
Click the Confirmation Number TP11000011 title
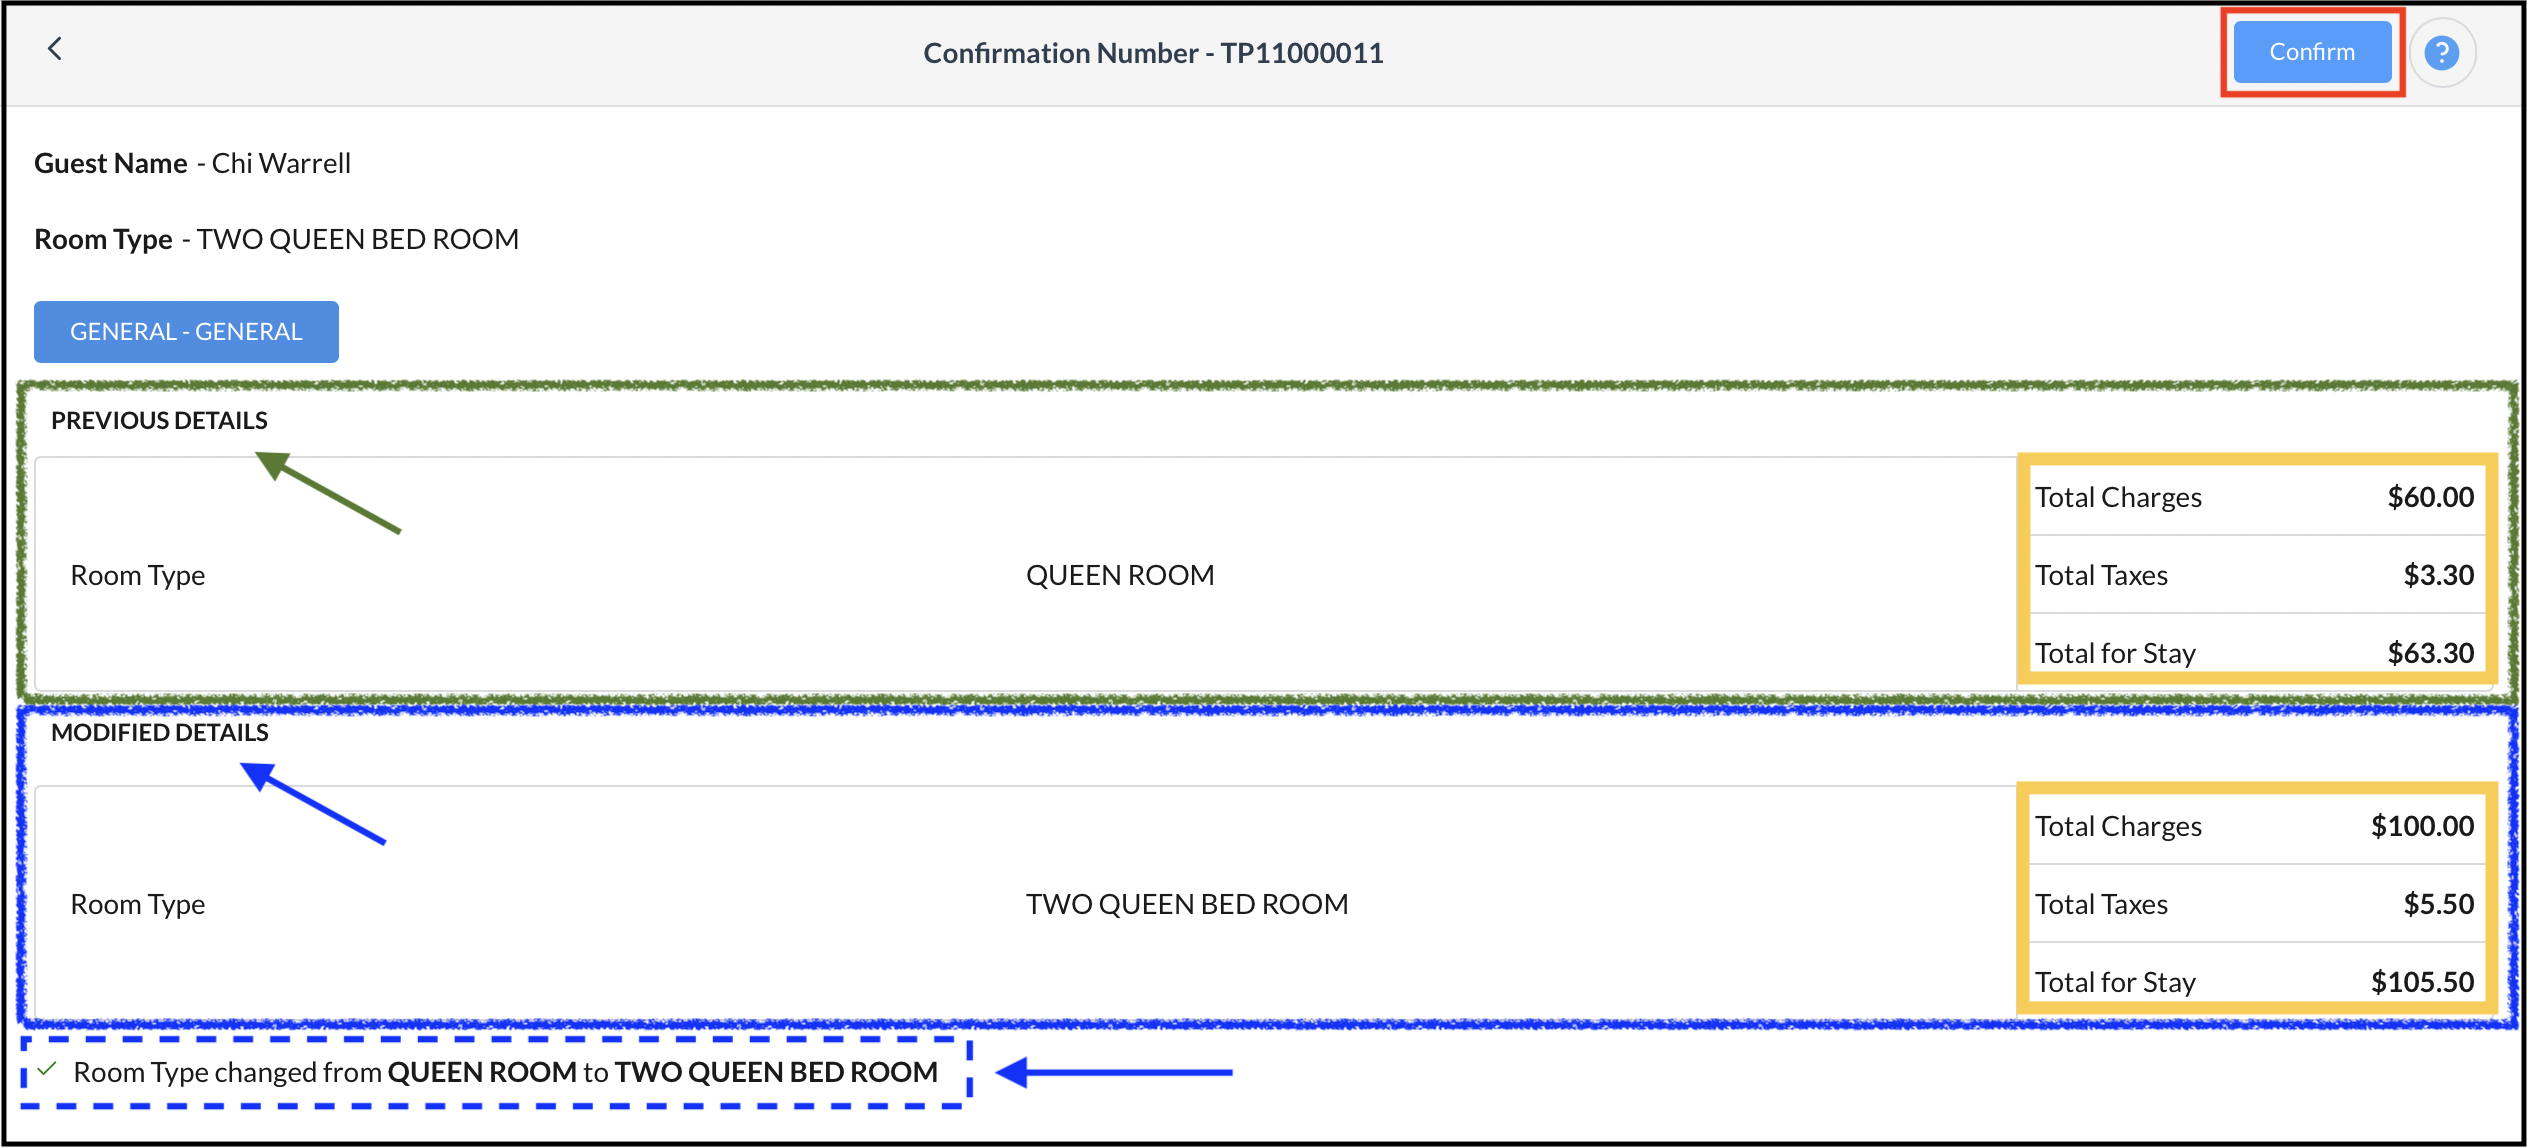[1153, 53]
